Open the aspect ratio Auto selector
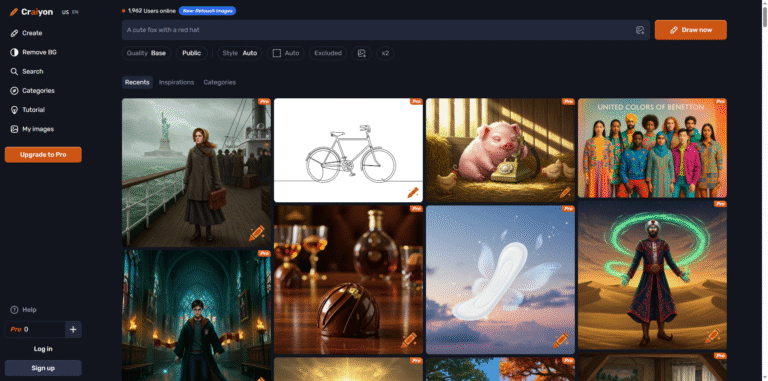 (286, 53)
